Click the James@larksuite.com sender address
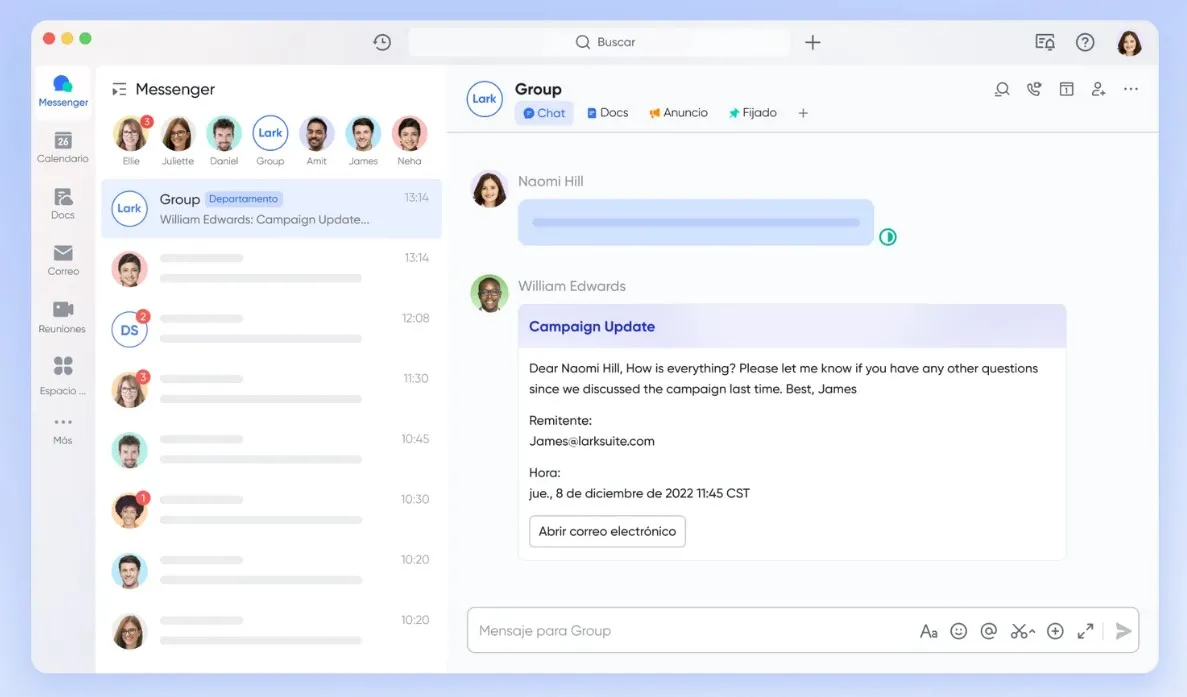Screen dimensions: 1187x697 (x=592, y=441)
